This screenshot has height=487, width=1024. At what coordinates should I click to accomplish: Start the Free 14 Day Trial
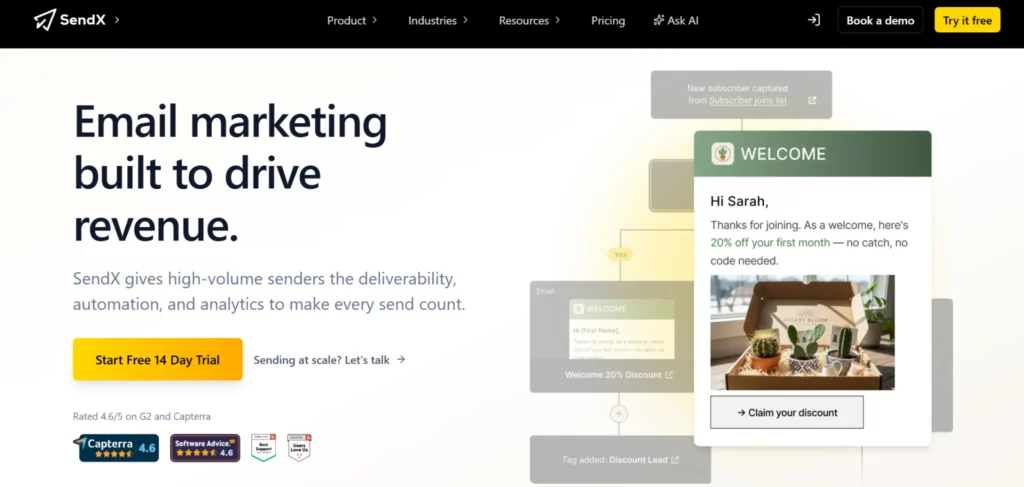click(x=157, y=359)
